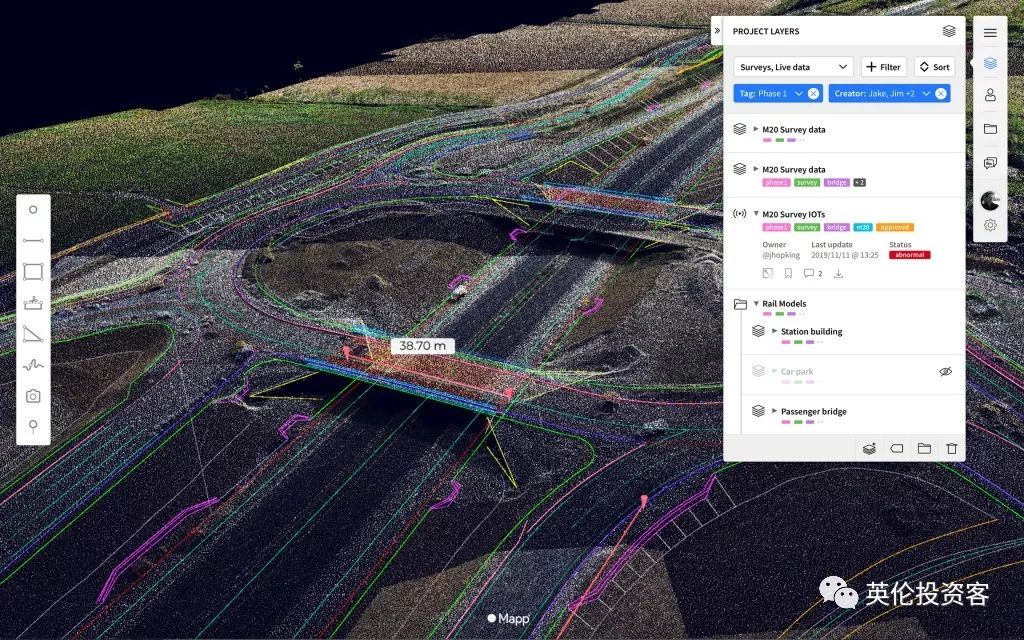The width and height of the screenshot is (1024, 640).
Task: Click the add layer icon in bottom bar
Action: tap(869, 449)
